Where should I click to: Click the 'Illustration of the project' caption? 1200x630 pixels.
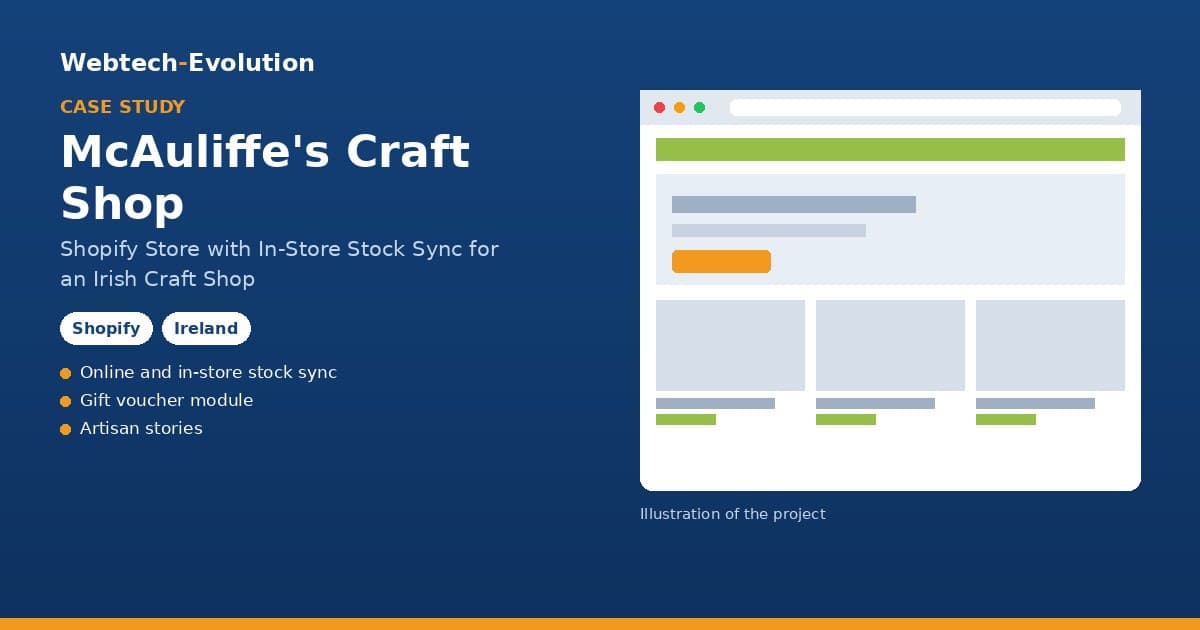coord(733,514)
